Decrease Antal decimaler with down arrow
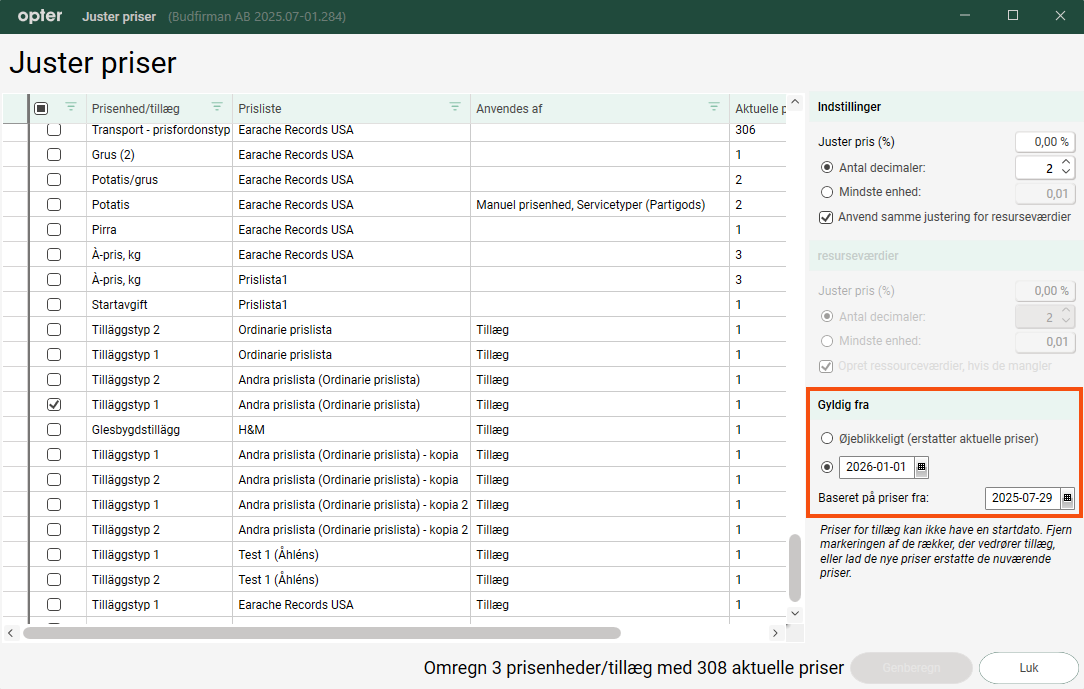The image size is (1084, 689). click(1066, 172)
